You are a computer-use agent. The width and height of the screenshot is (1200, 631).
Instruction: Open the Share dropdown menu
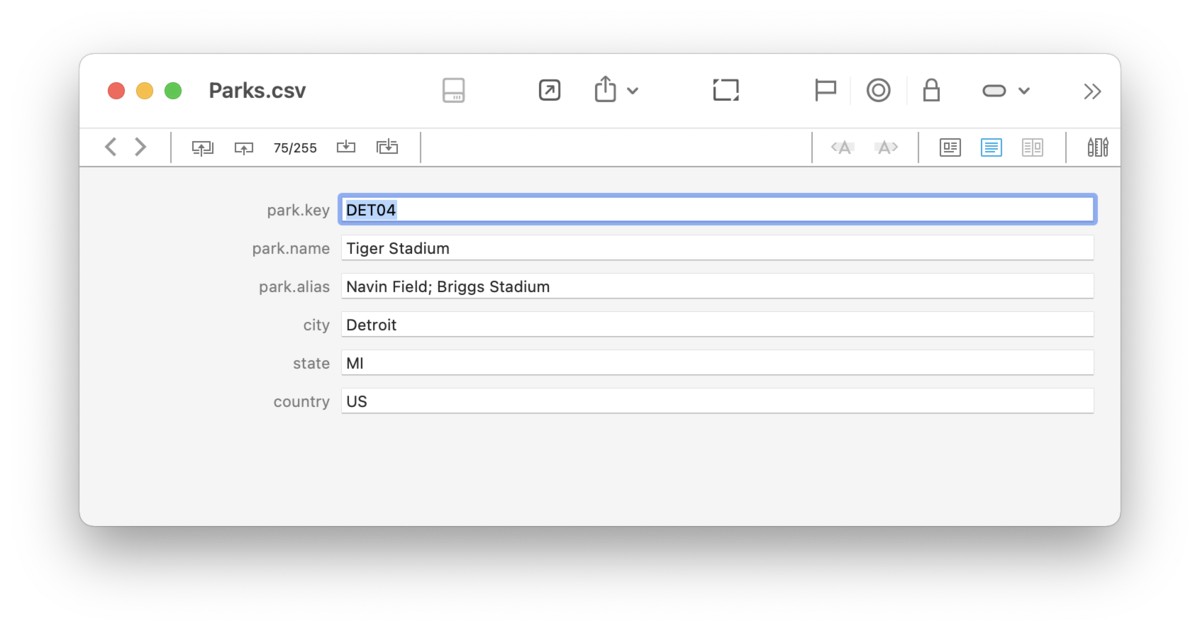pyautogui.click(x=615, y=91)
